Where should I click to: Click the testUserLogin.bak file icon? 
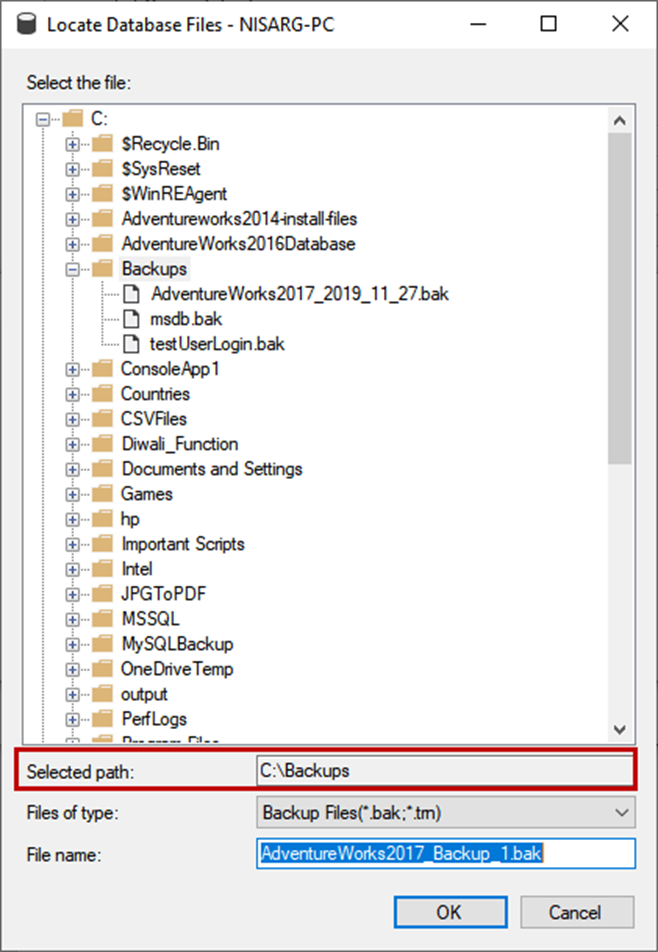click(132, 344)
